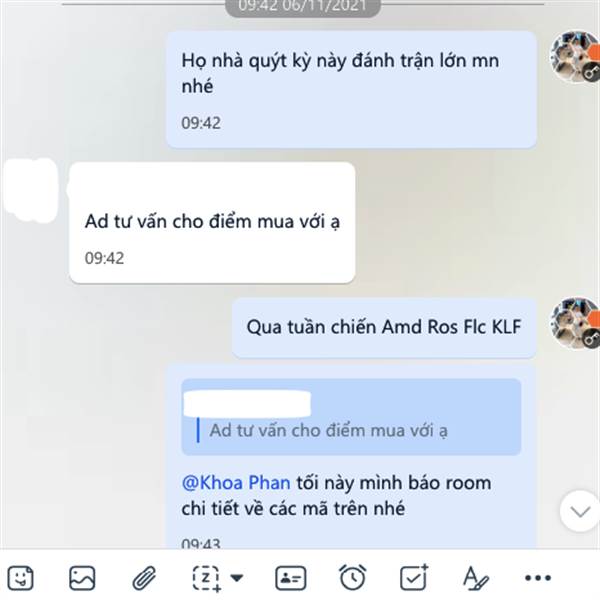Select the received message 'Ad tư vấn cho điểm mua với ạ'
The width and height of the screenshot is (600, 600).
[x=212, y=223]
